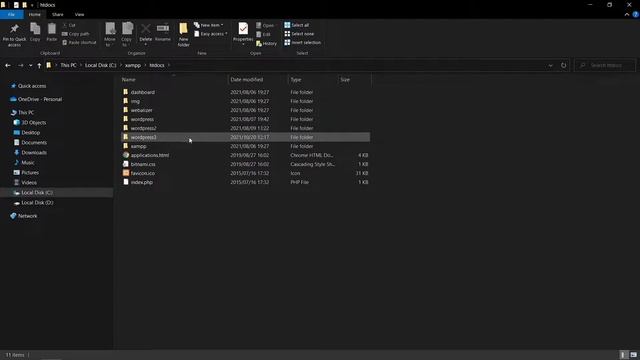Screen dimensions: 640x360
Task: Click History in the Open group
Action: tap(267, 43)
